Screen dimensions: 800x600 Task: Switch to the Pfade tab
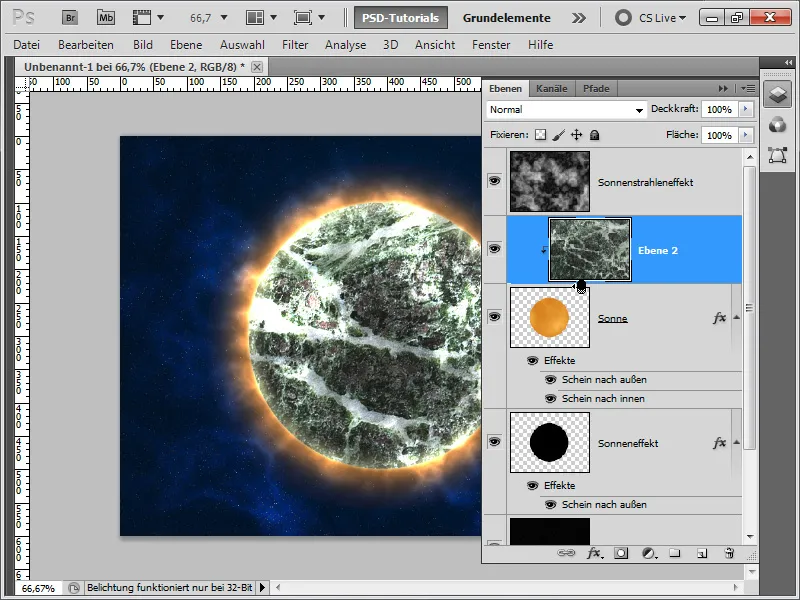[x=596, y=89]
